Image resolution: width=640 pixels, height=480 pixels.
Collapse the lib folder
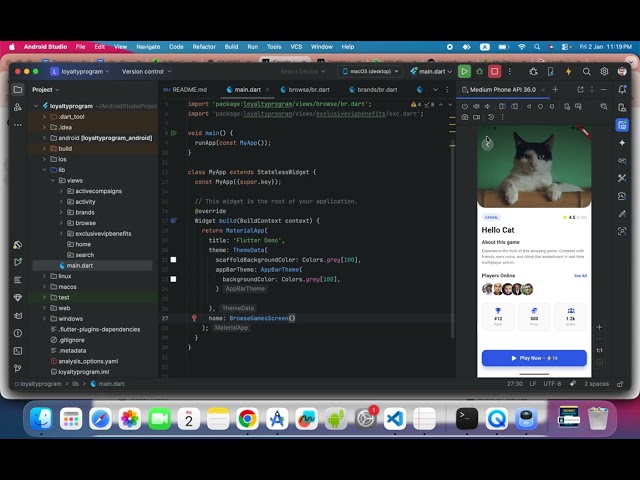click(44, 170)
